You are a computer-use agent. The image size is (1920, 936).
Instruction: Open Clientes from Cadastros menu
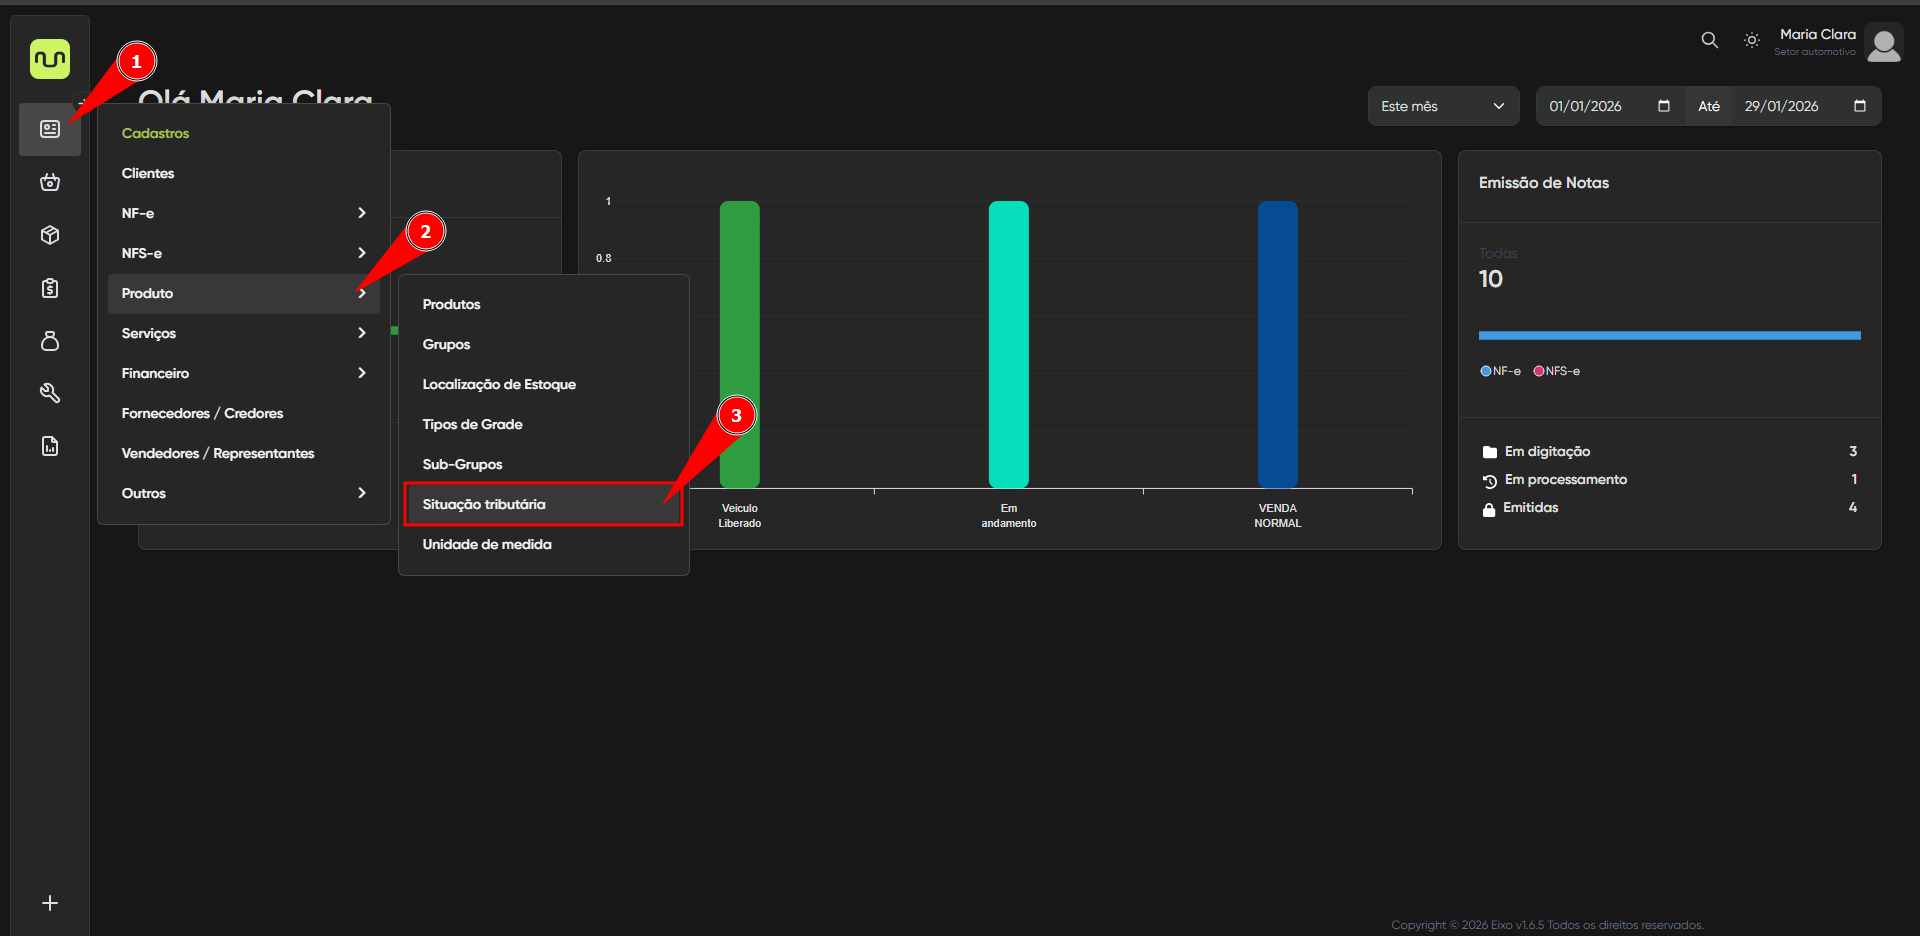click(148, 173)
